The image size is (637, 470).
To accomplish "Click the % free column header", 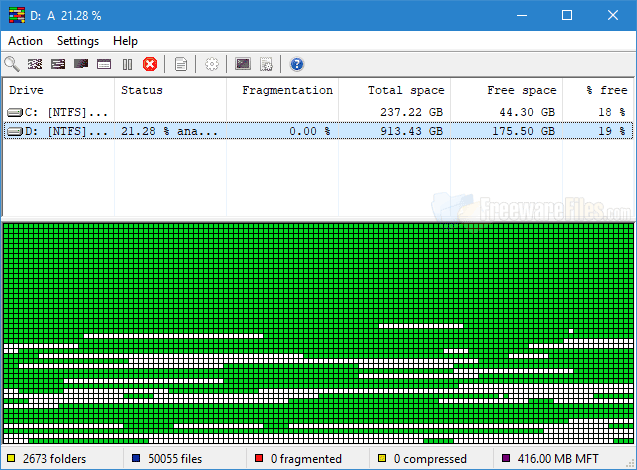I will point(598,90).
